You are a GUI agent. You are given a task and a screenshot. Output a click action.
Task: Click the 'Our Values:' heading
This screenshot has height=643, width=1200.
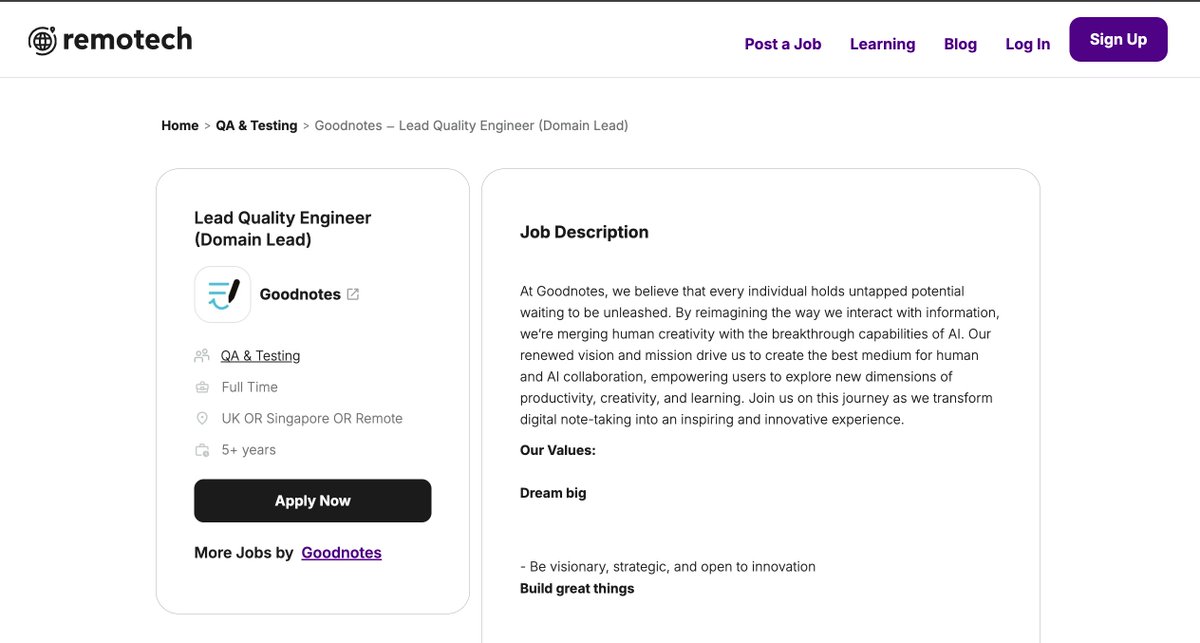click(x=558, y=450)
